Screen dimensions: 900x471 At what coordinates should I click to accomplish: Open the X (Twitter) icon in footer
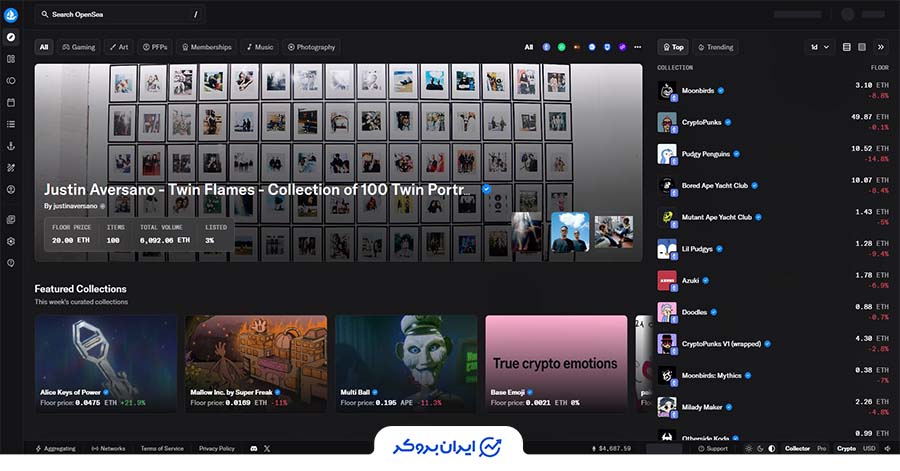(267, 449)
